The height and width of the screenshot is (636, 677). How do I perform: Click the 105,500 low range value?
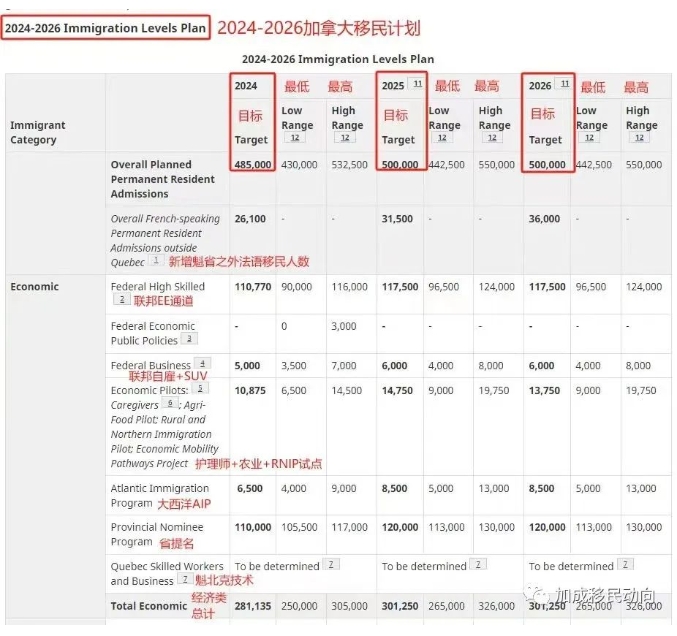click(x=299, y=528)
